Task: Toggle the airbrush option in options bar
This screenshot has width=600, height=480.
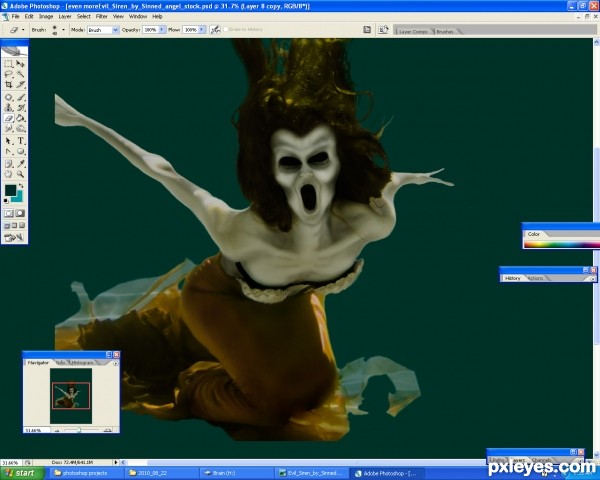Action: point(215,29)
